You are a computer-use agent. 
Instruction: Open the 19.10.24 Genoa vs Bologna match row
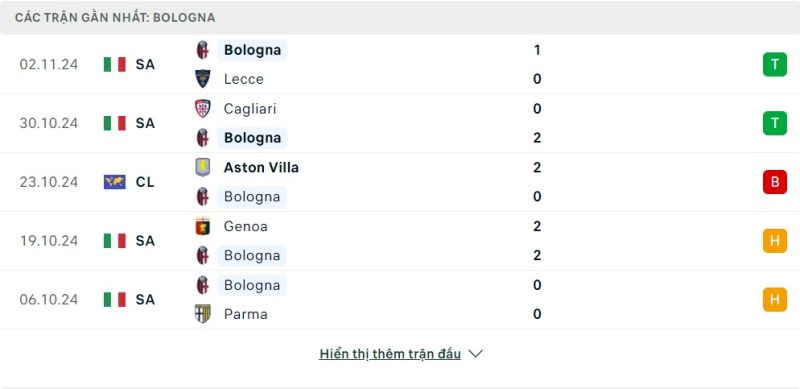click(x=400, y=240)
